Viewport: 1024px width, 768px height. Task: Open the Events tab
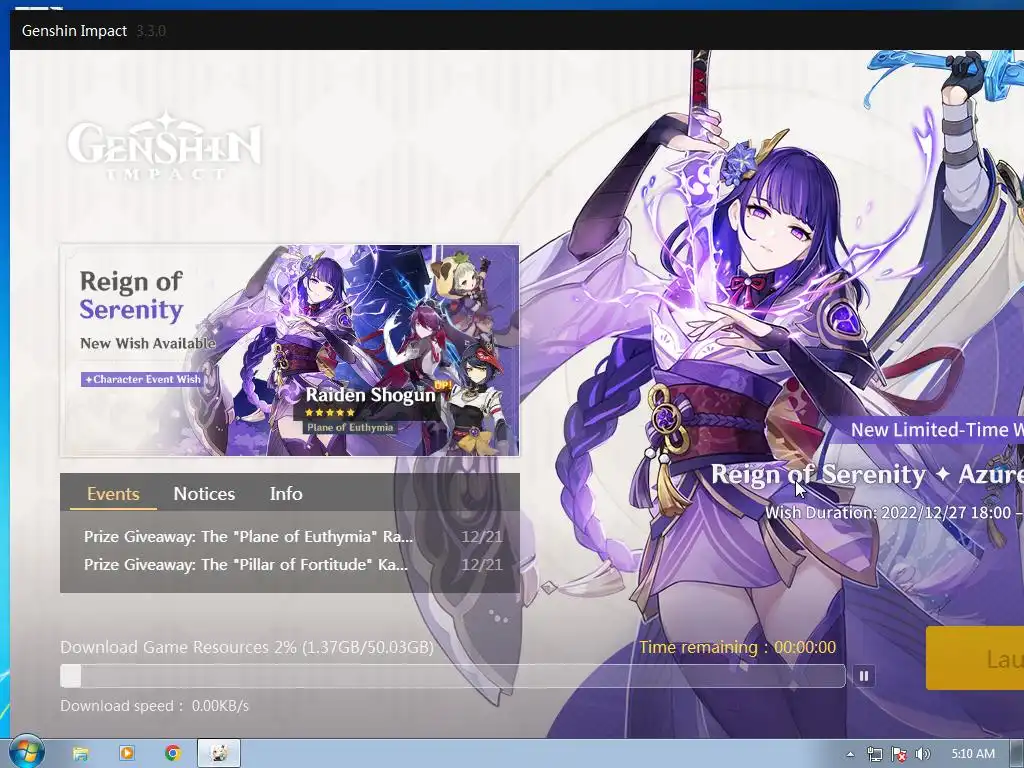tap(113, 494)
